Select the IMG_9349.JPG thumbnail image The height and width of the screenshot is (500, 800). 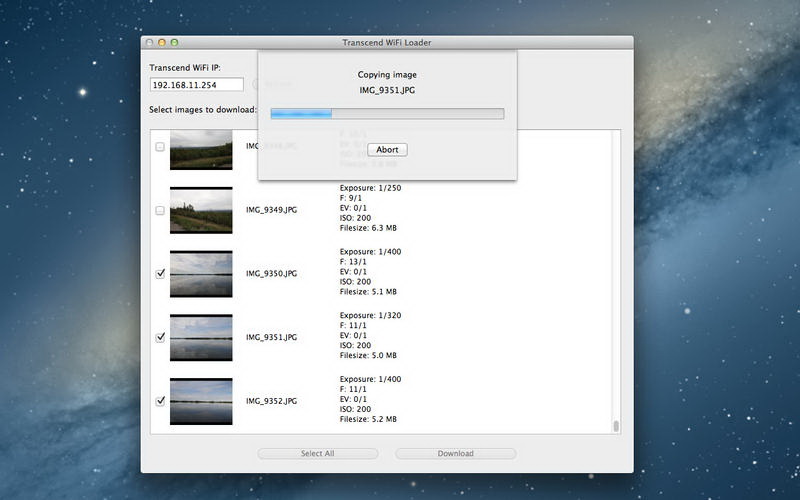[201, 210]
